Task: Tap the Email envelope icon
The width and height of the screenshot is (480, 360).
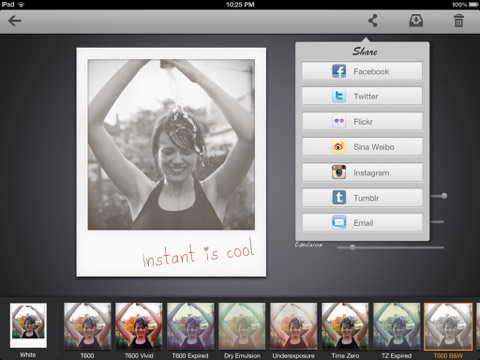Action: (339, 223)
